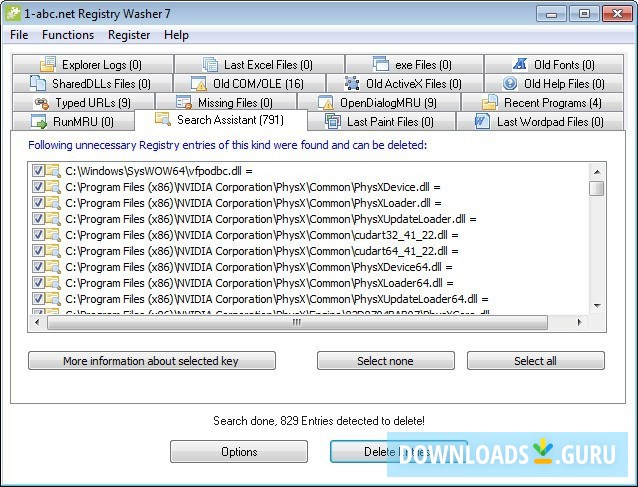Click the OpenDialogMRU warning icon
Viewport: 638px width, 487px height.
click(x=326, y=103)
